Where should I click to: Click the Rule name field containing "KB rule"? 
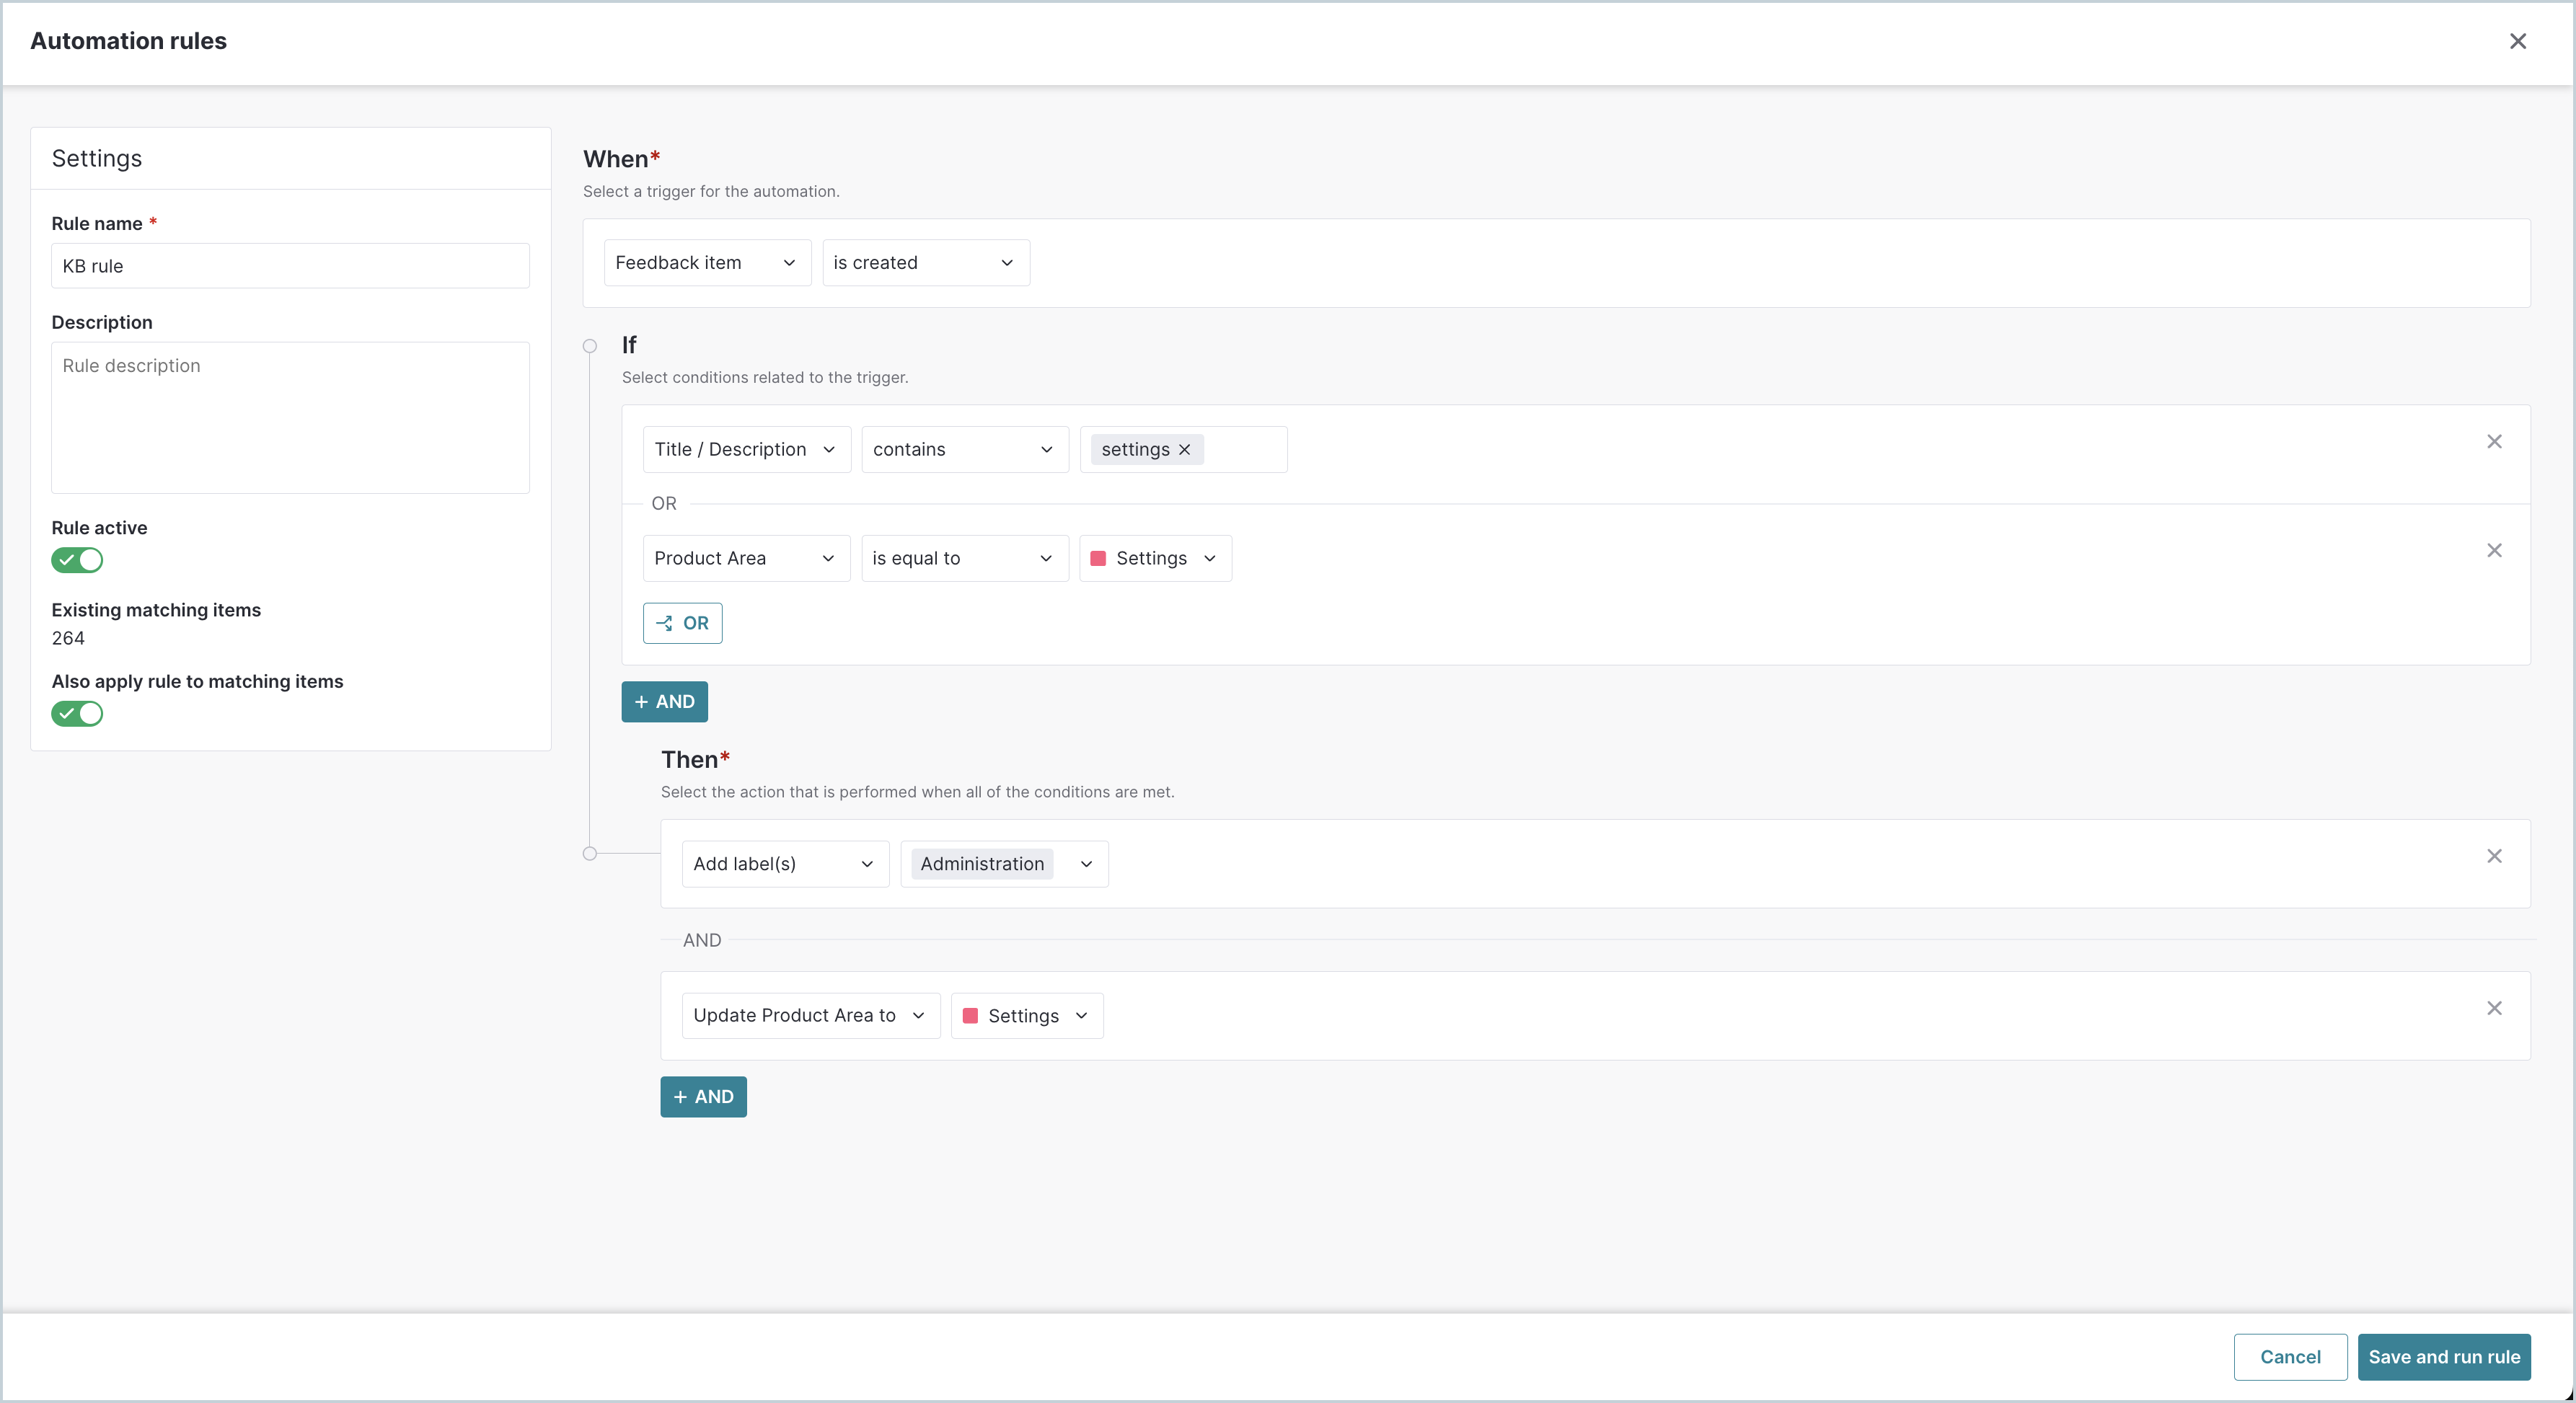[x=290, y=265]
